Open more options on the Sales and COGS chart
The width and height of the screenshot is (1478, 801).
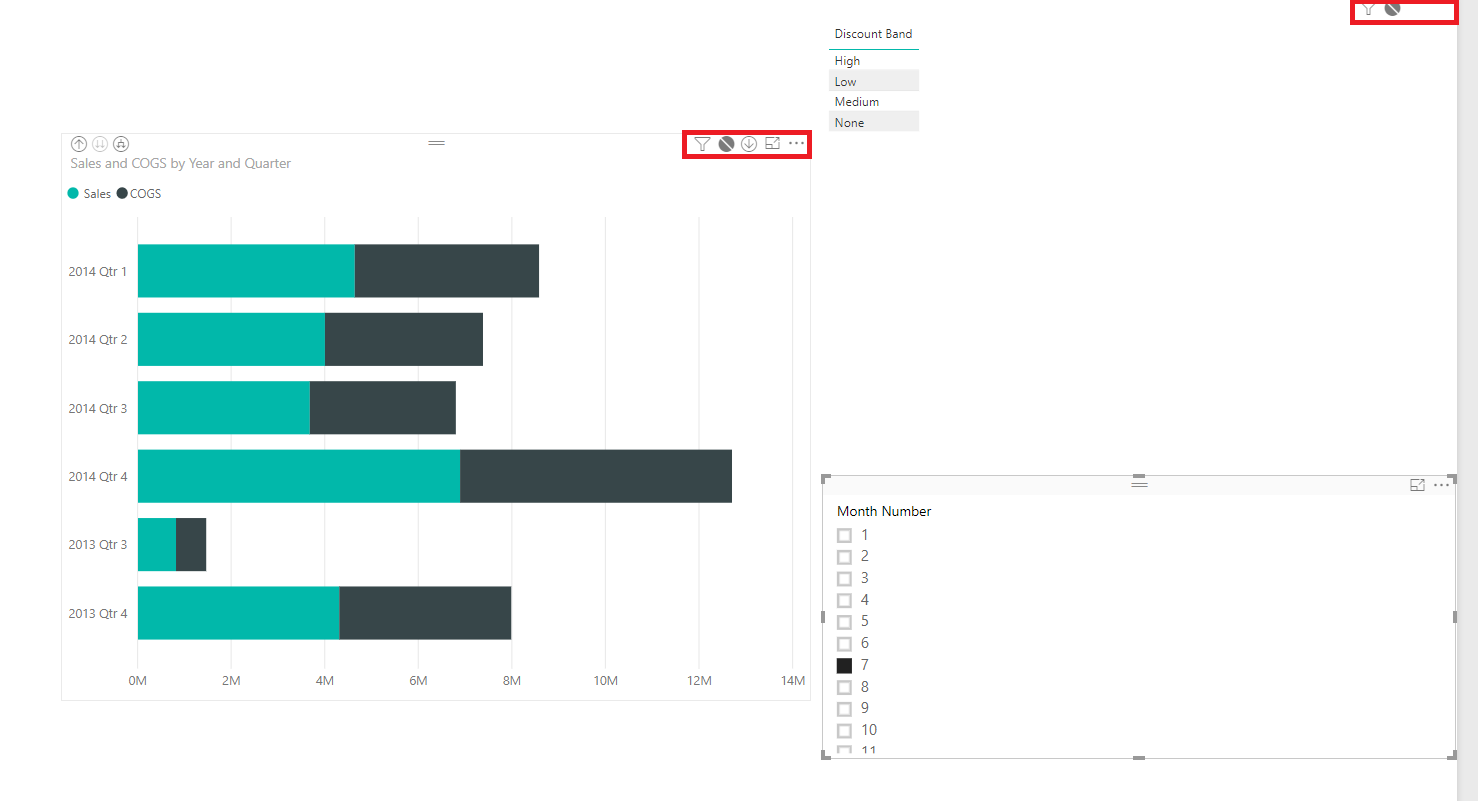[796, 144]
